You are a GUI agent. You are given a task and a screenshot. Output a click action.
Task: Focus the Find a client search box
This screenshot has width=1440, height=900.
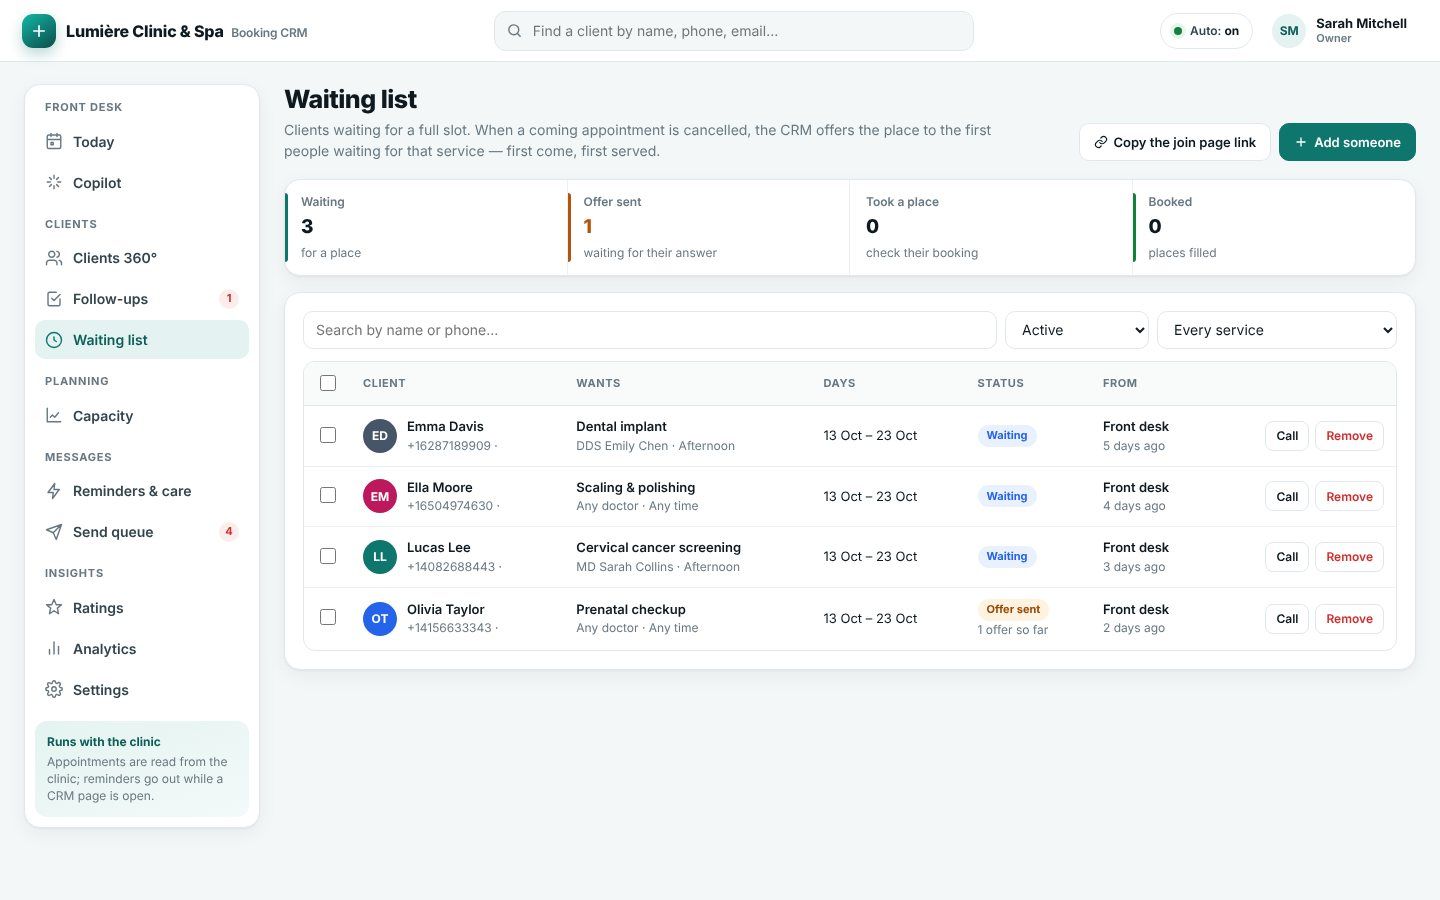click(734, 31)
